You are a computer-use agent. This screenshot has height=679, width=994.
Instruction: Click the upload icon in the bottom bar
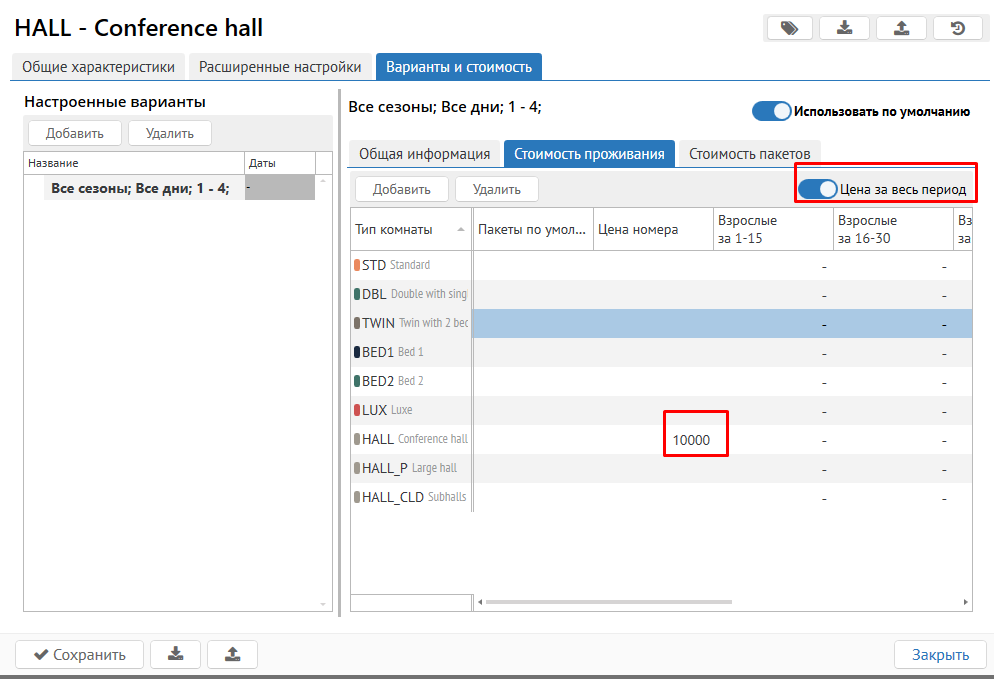click(232, 654)
